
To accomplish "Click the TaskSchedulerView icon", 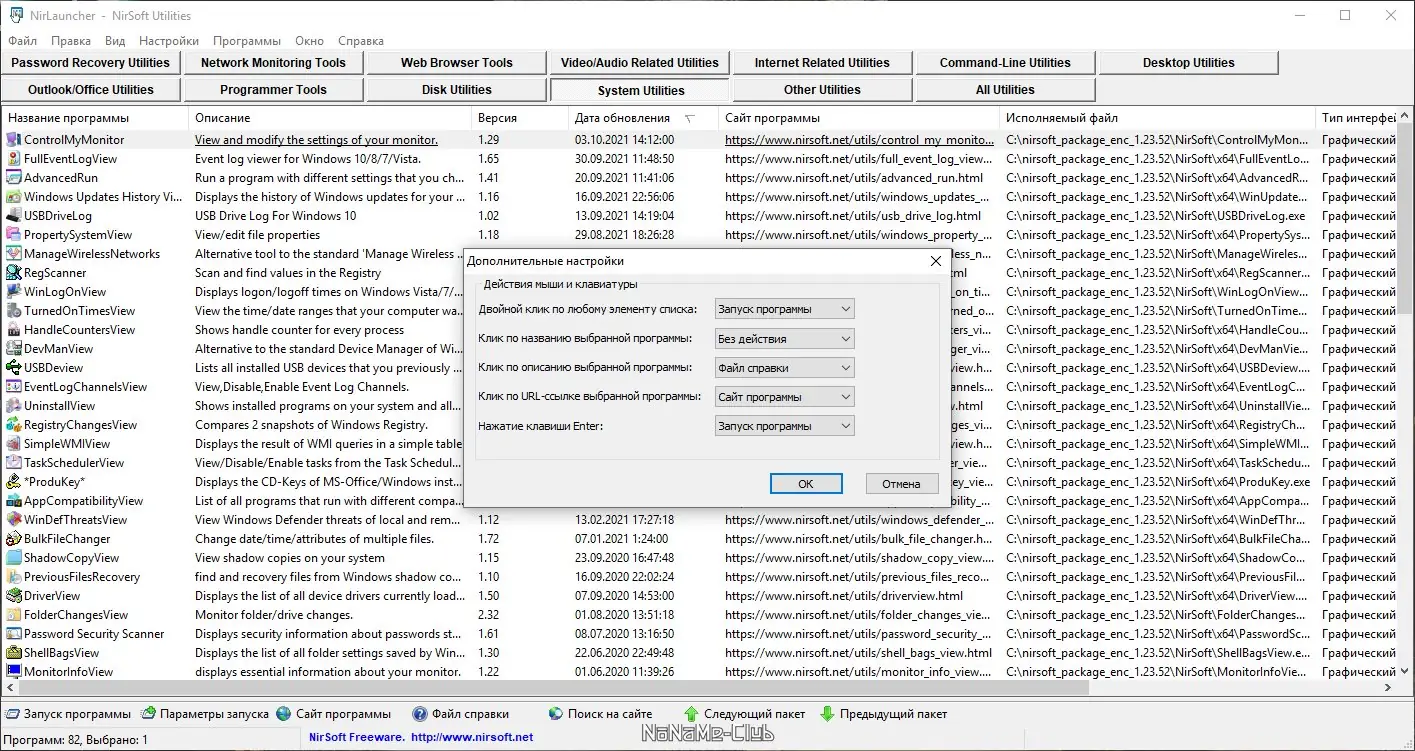I will pos(13,463).
